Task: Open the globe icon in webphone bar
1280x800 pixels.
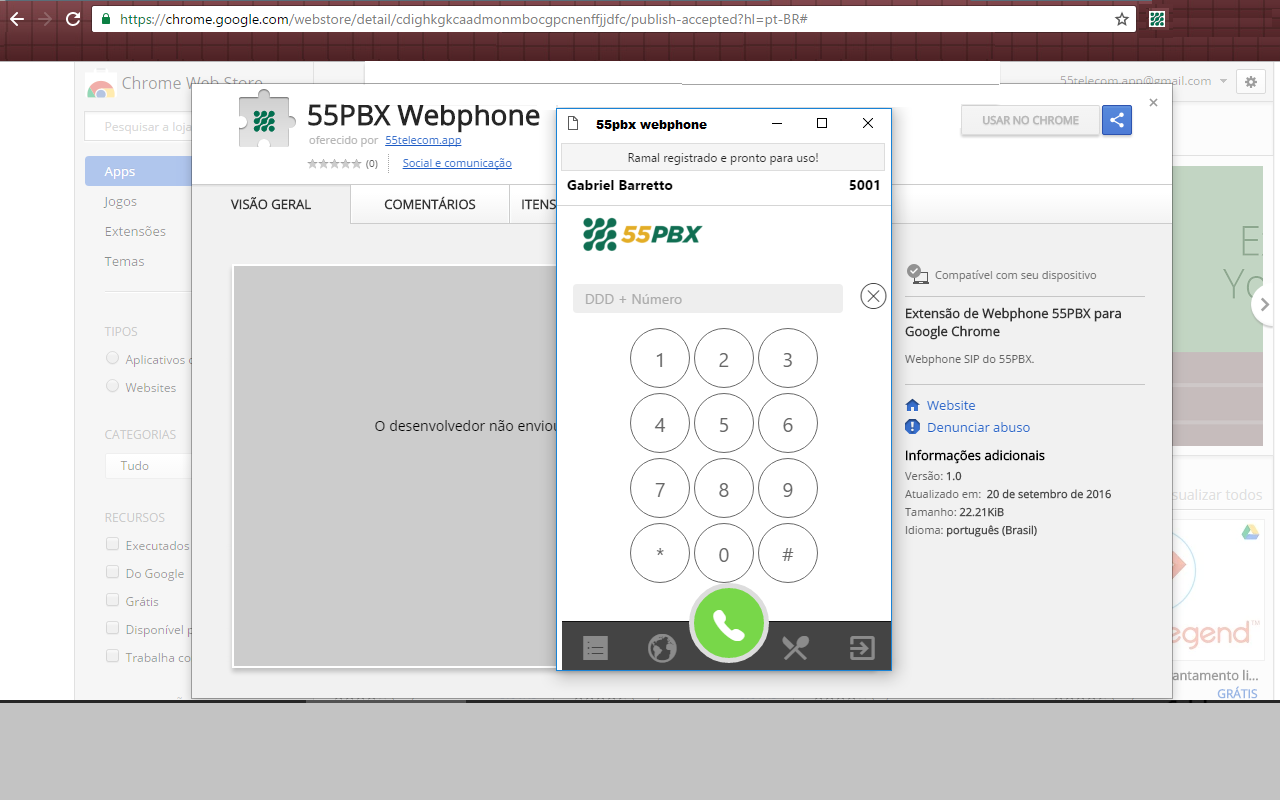Action: [x=662, y=648]
